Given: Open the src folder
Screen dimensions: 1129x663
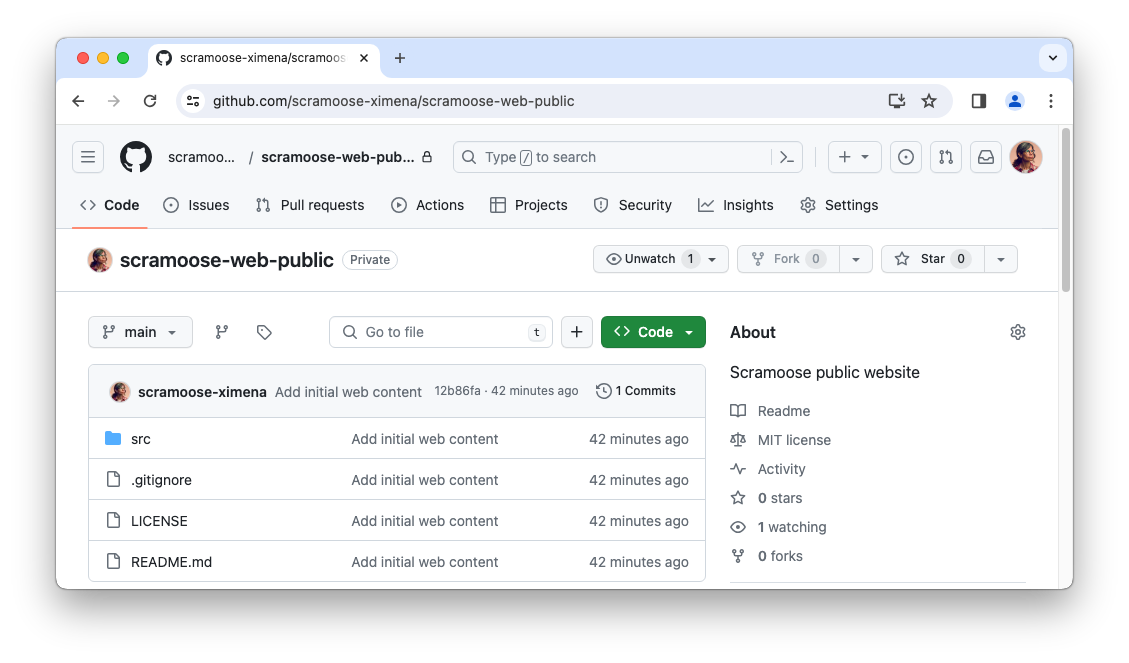Looking at the screenshot, I should [x=140, y=439].
